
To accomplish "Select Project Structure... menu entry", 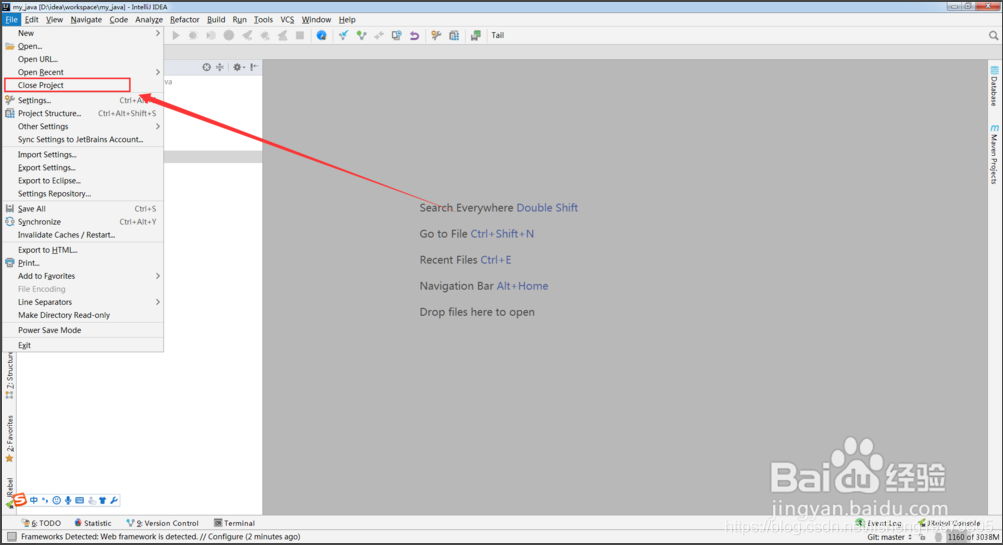I will tap(83, 113).
